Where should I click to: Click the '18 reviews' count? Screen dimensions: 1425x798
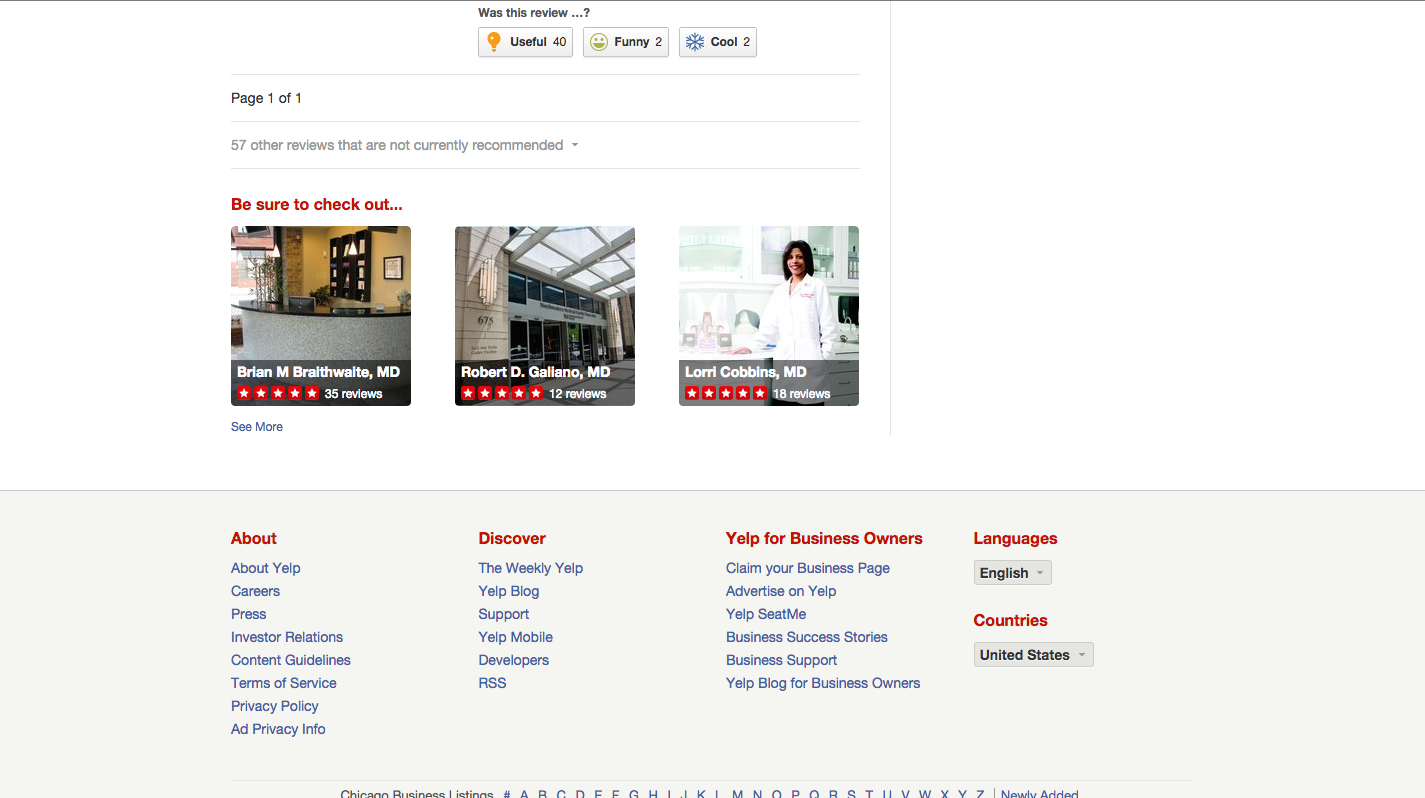(x=801, y=394)
